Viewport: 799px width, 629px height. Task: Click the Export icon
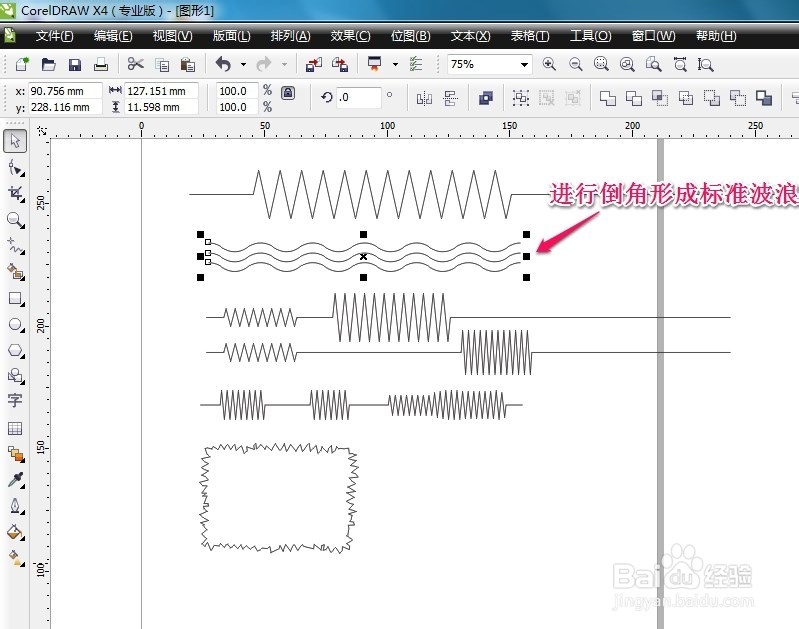(x=340, y=64)
